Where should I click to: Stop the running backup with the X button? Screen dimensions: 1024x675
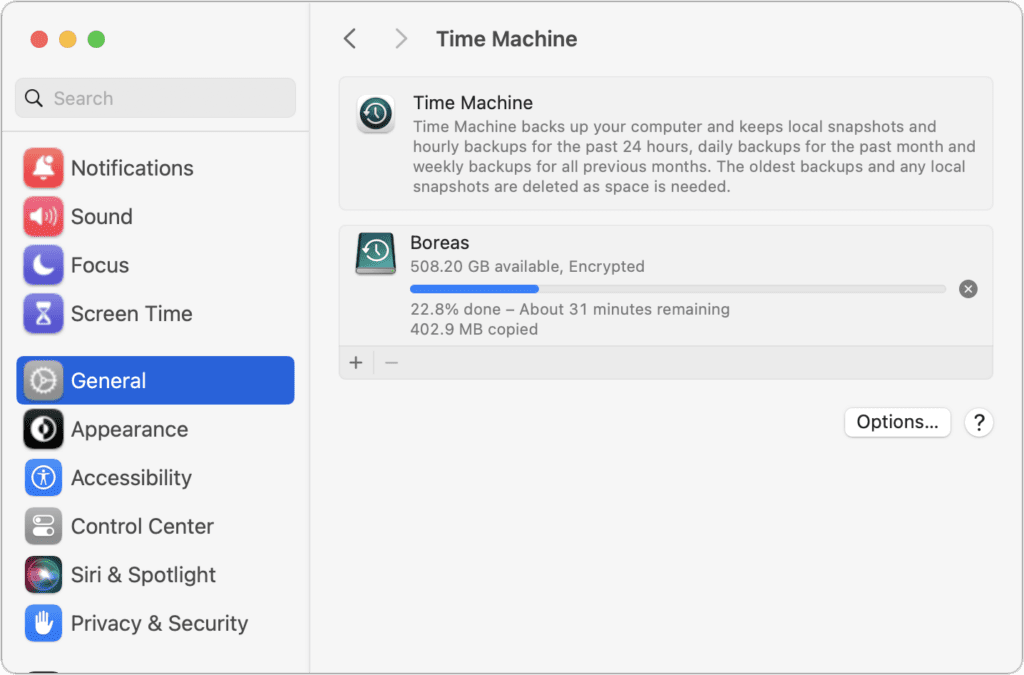968,288
